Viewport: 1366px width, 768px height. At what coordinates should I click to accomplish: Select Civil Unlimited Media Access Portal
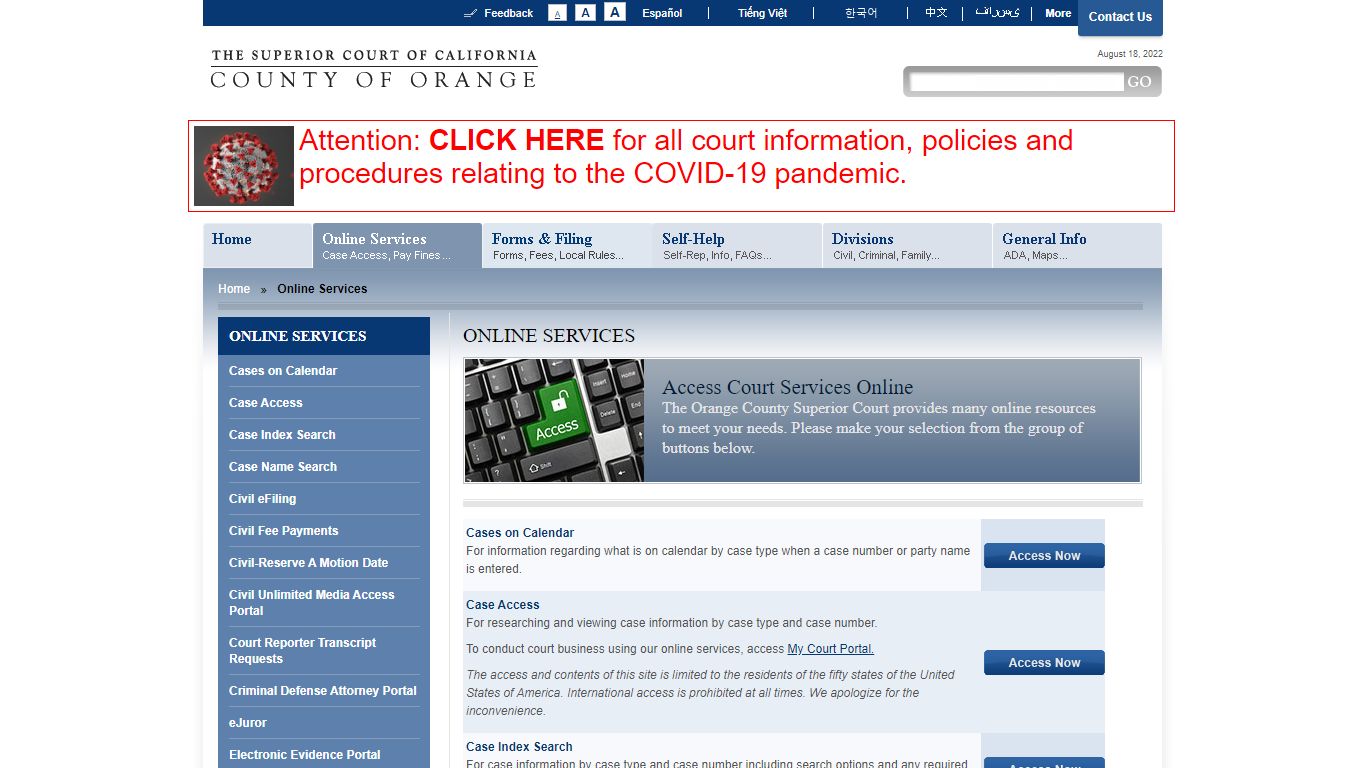coord(311,603)
